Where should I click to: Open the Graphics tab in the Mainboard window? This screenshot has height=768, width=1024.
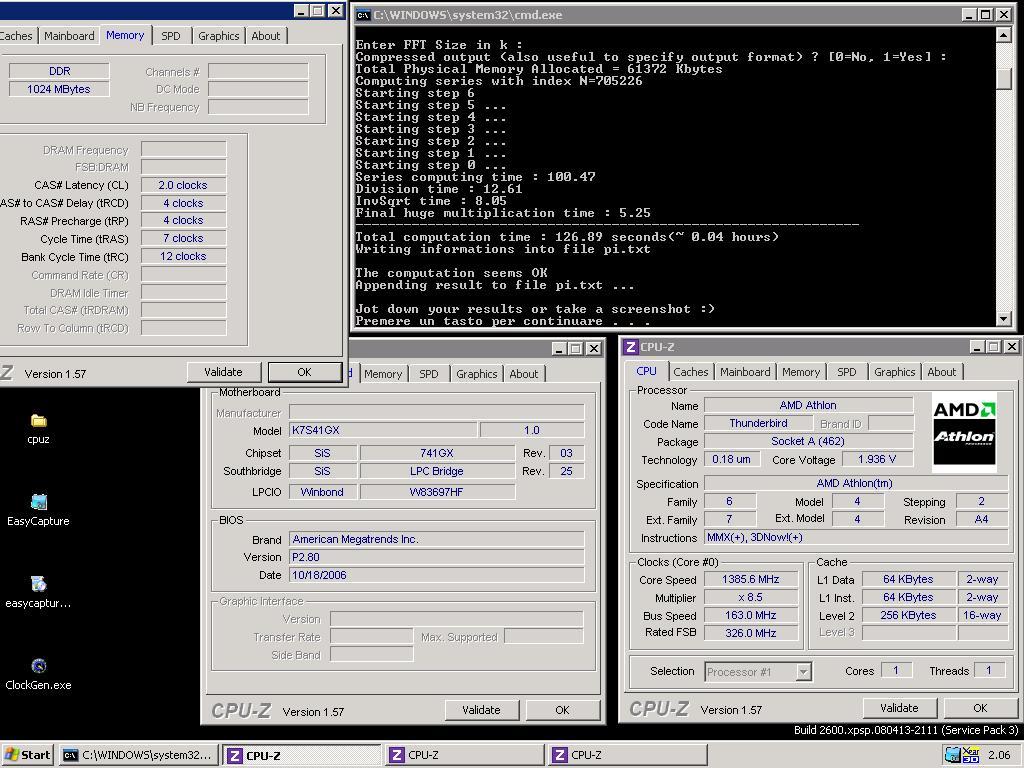pyautogui.click(x=476, y=374)
